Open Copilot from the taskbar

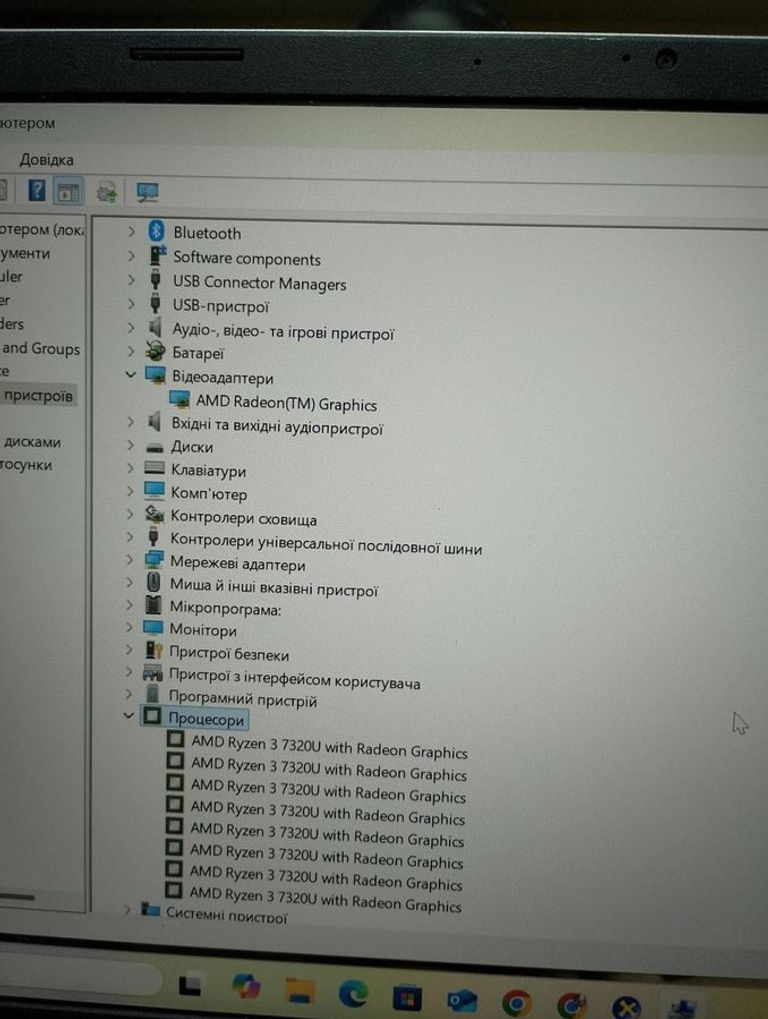[246, 987]
